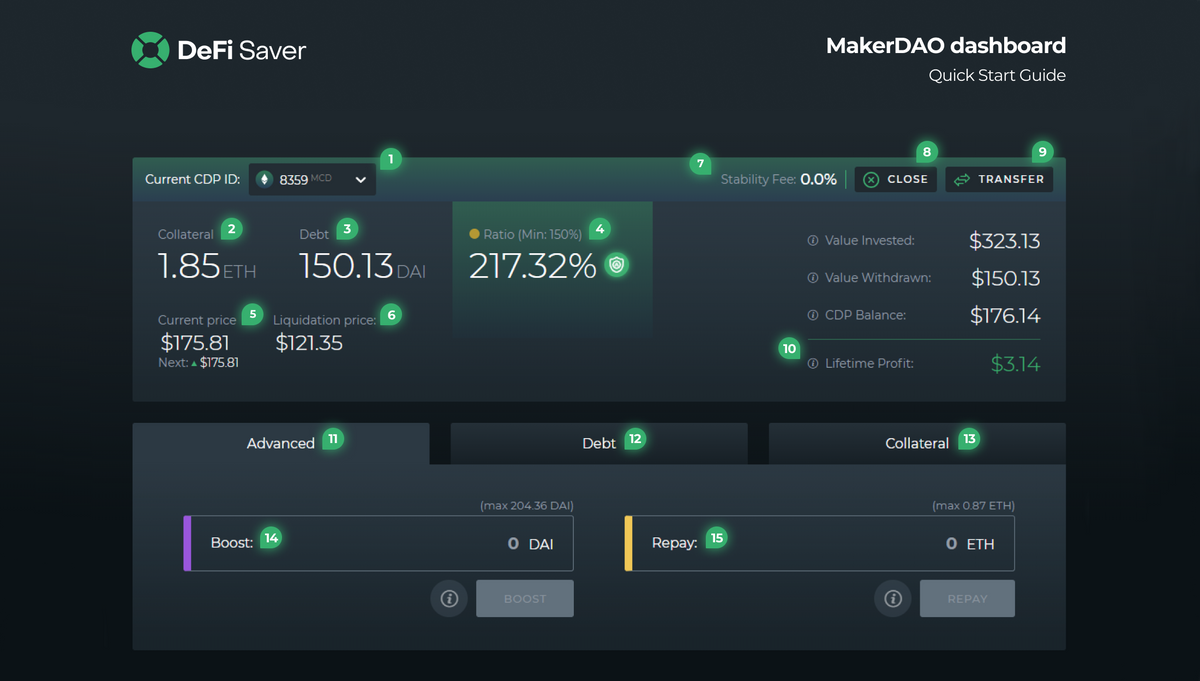The image size is (1200, 681).
Task: Click the liquidation price $121.35 value
Action: pyautogui.click(x=309, y=343)
